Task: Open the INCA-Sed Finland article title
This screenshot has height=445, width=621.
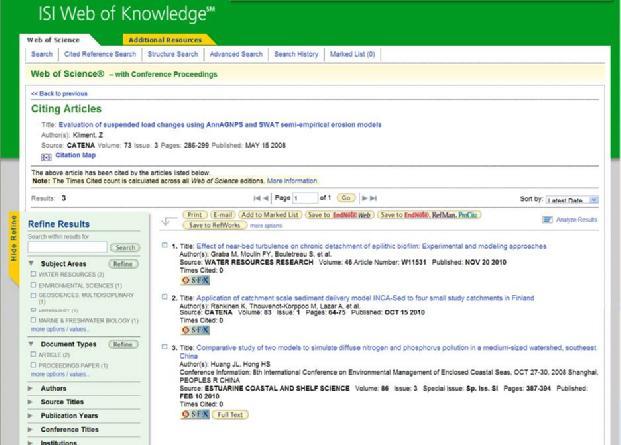Action: 365,298
